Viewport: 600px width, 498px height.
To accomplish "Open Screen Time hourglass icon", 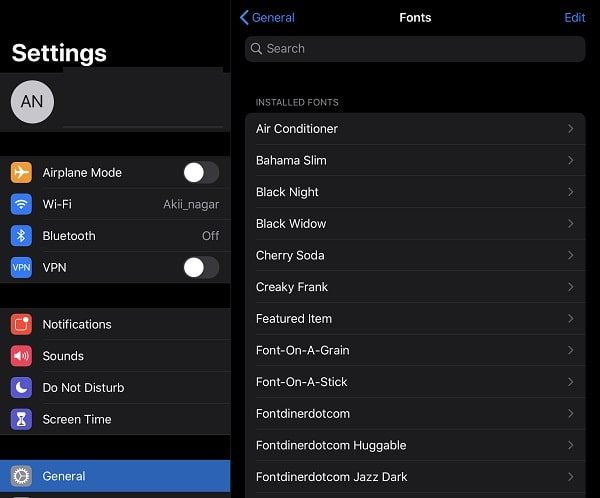I will coord(21,419).
